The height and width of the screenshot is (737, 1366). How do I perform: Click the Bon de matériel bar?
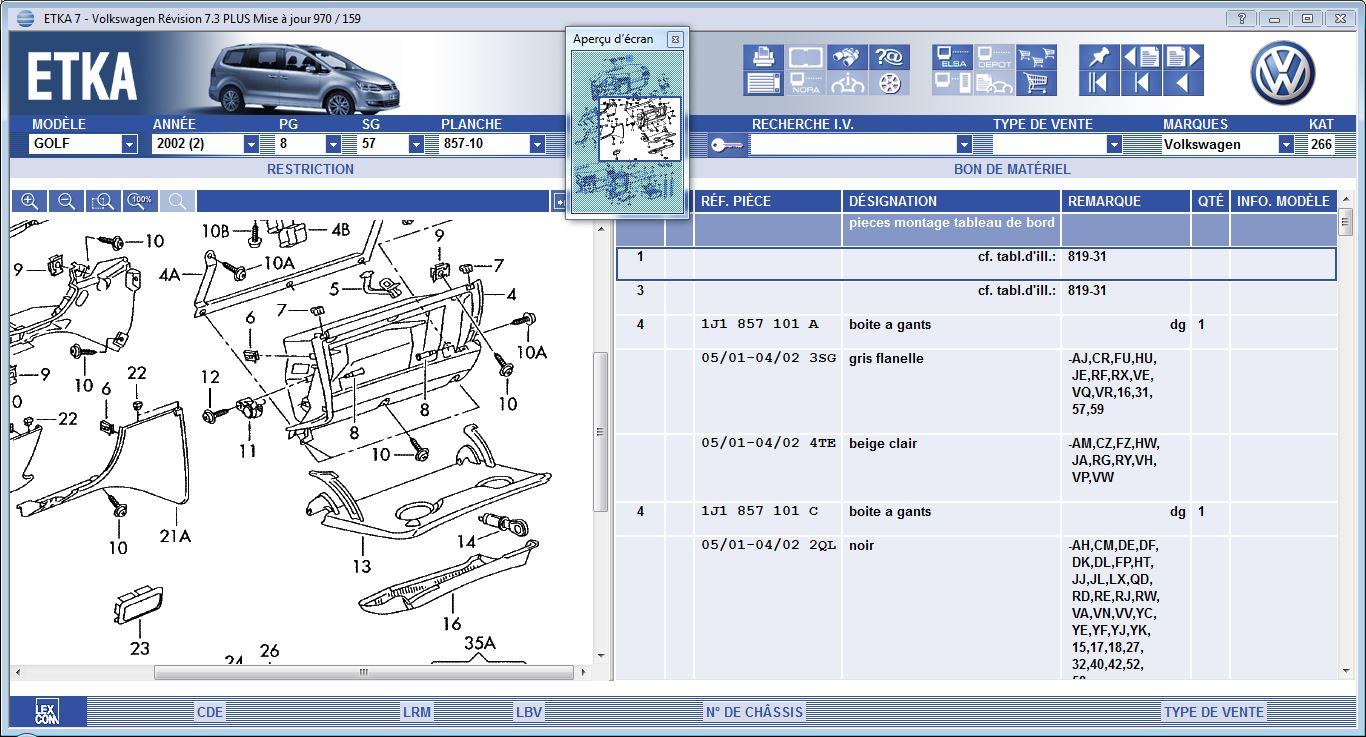(x=1012, y=169)
